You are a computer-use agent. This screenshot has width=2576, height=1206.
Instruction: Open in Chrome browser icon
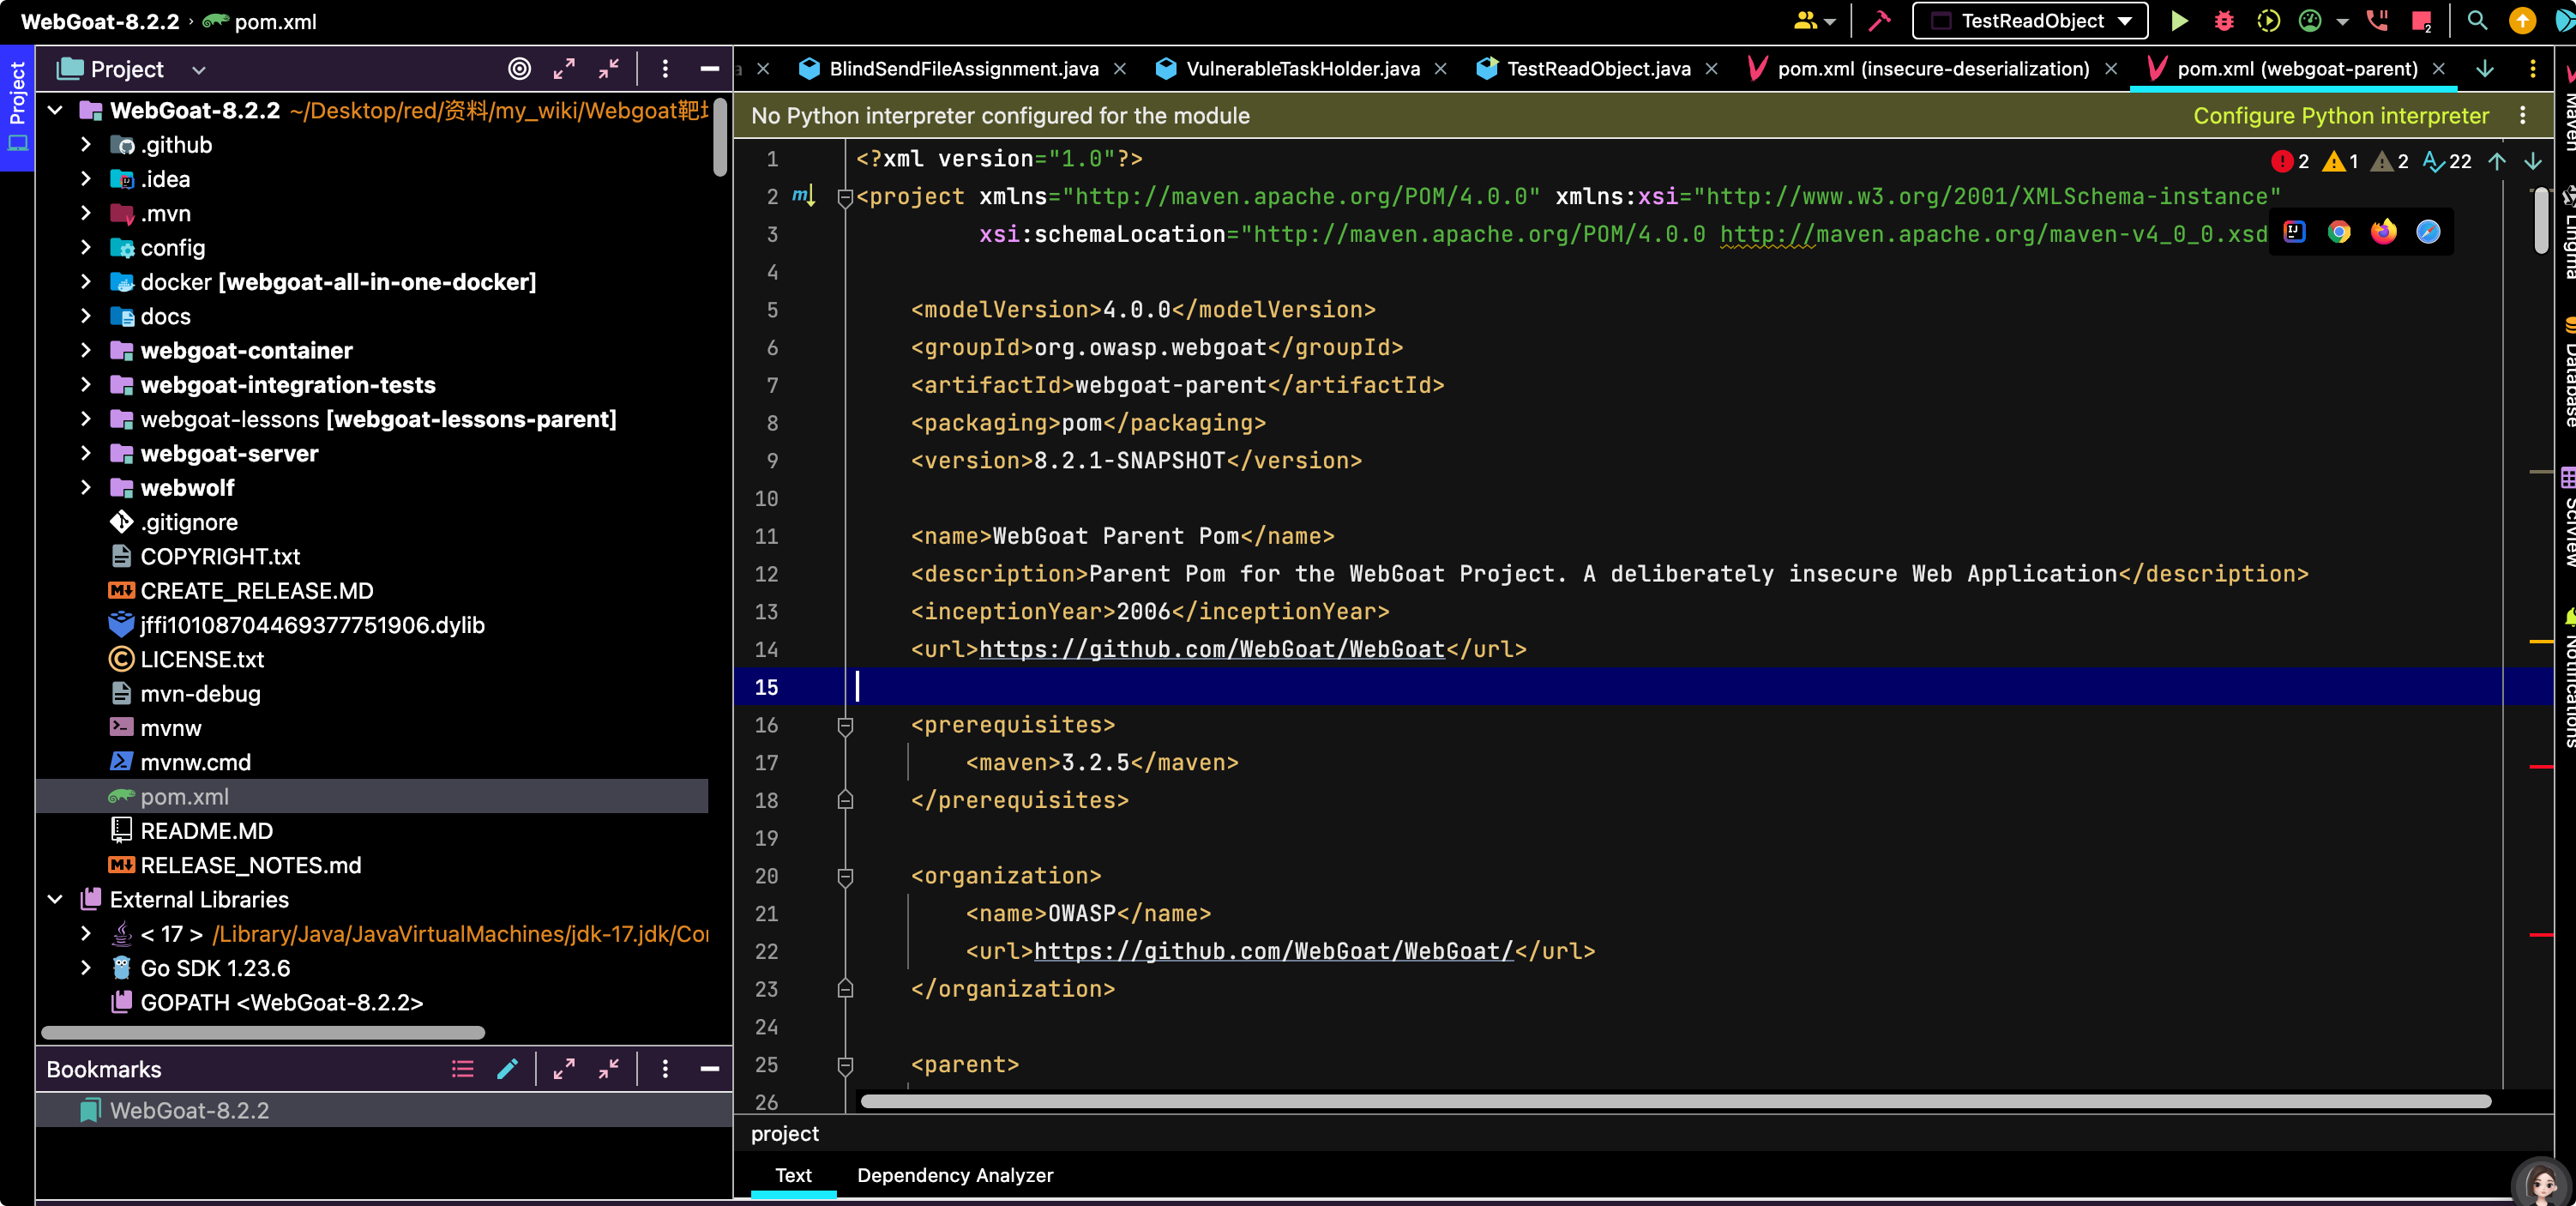coord(2338,232)
